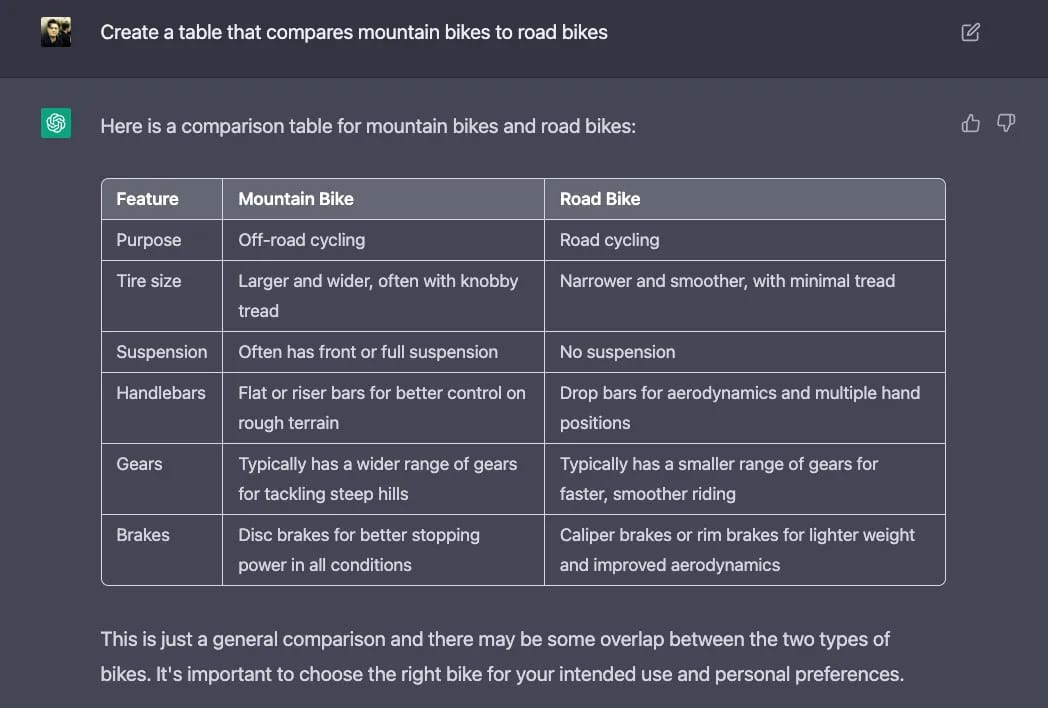Click the 'Caliper brakes or rim brakes' cell
This screenshot has width=1048, height=708.
pyautogui.click(x=737, y=549)
